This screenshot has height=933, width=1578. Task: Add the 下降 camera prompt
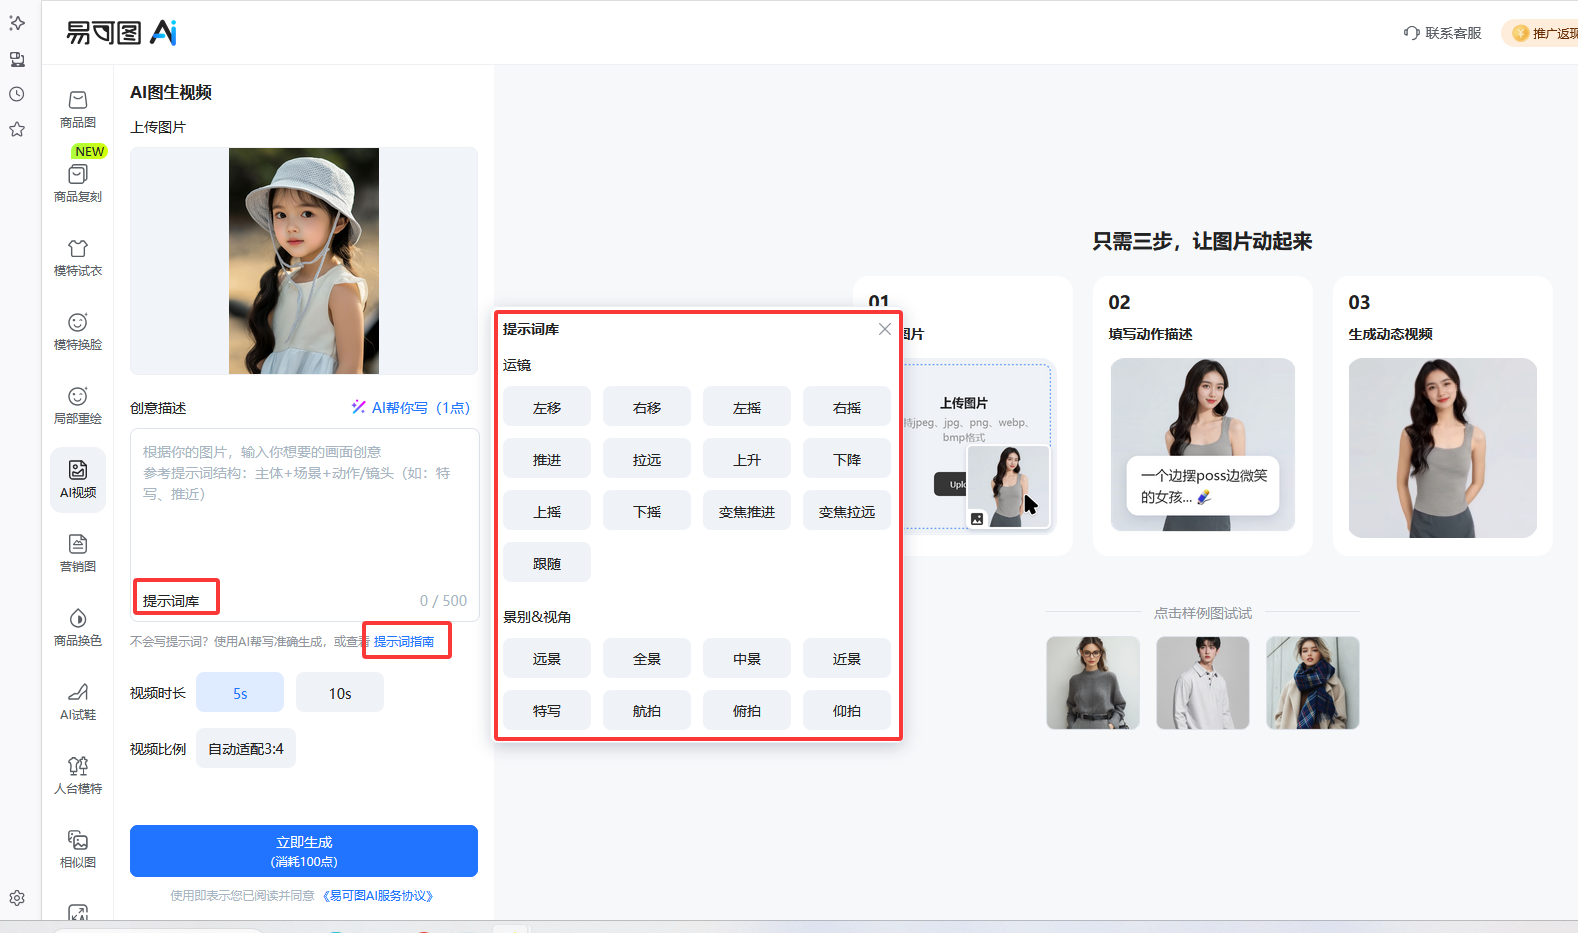pyautogui.click(x=847, y=459)
